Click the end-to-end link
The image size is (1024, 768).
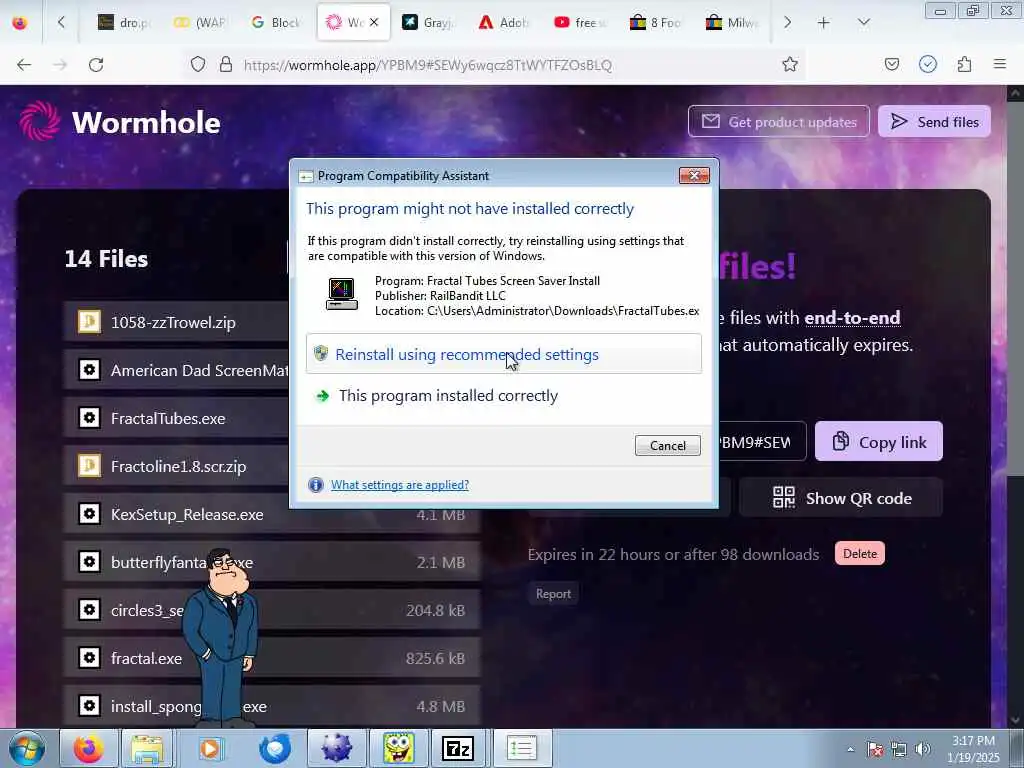click(852, 318)
